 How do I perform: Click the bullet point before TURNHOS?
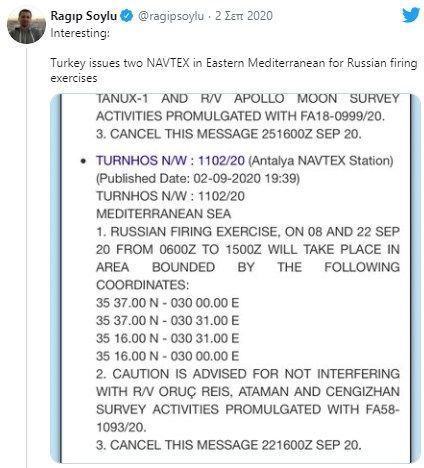[83, 161]
